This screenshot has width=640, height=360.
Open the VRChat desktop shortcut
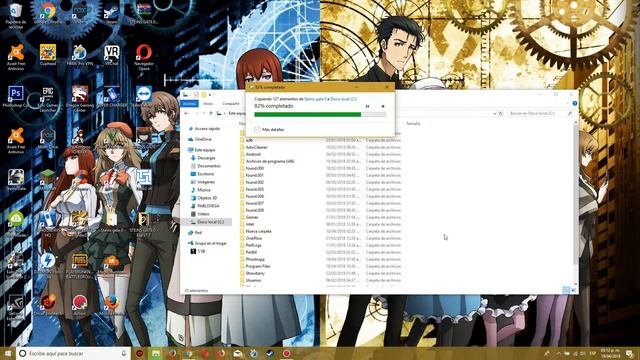point(111,55)
